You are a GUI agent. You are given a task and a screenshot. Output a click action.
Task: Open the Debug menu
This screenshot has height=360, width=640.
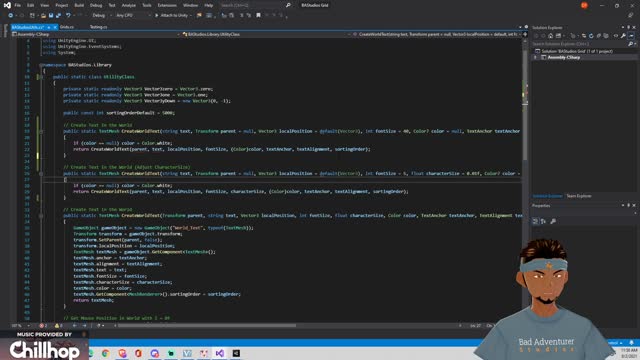(x=96, y=5)
